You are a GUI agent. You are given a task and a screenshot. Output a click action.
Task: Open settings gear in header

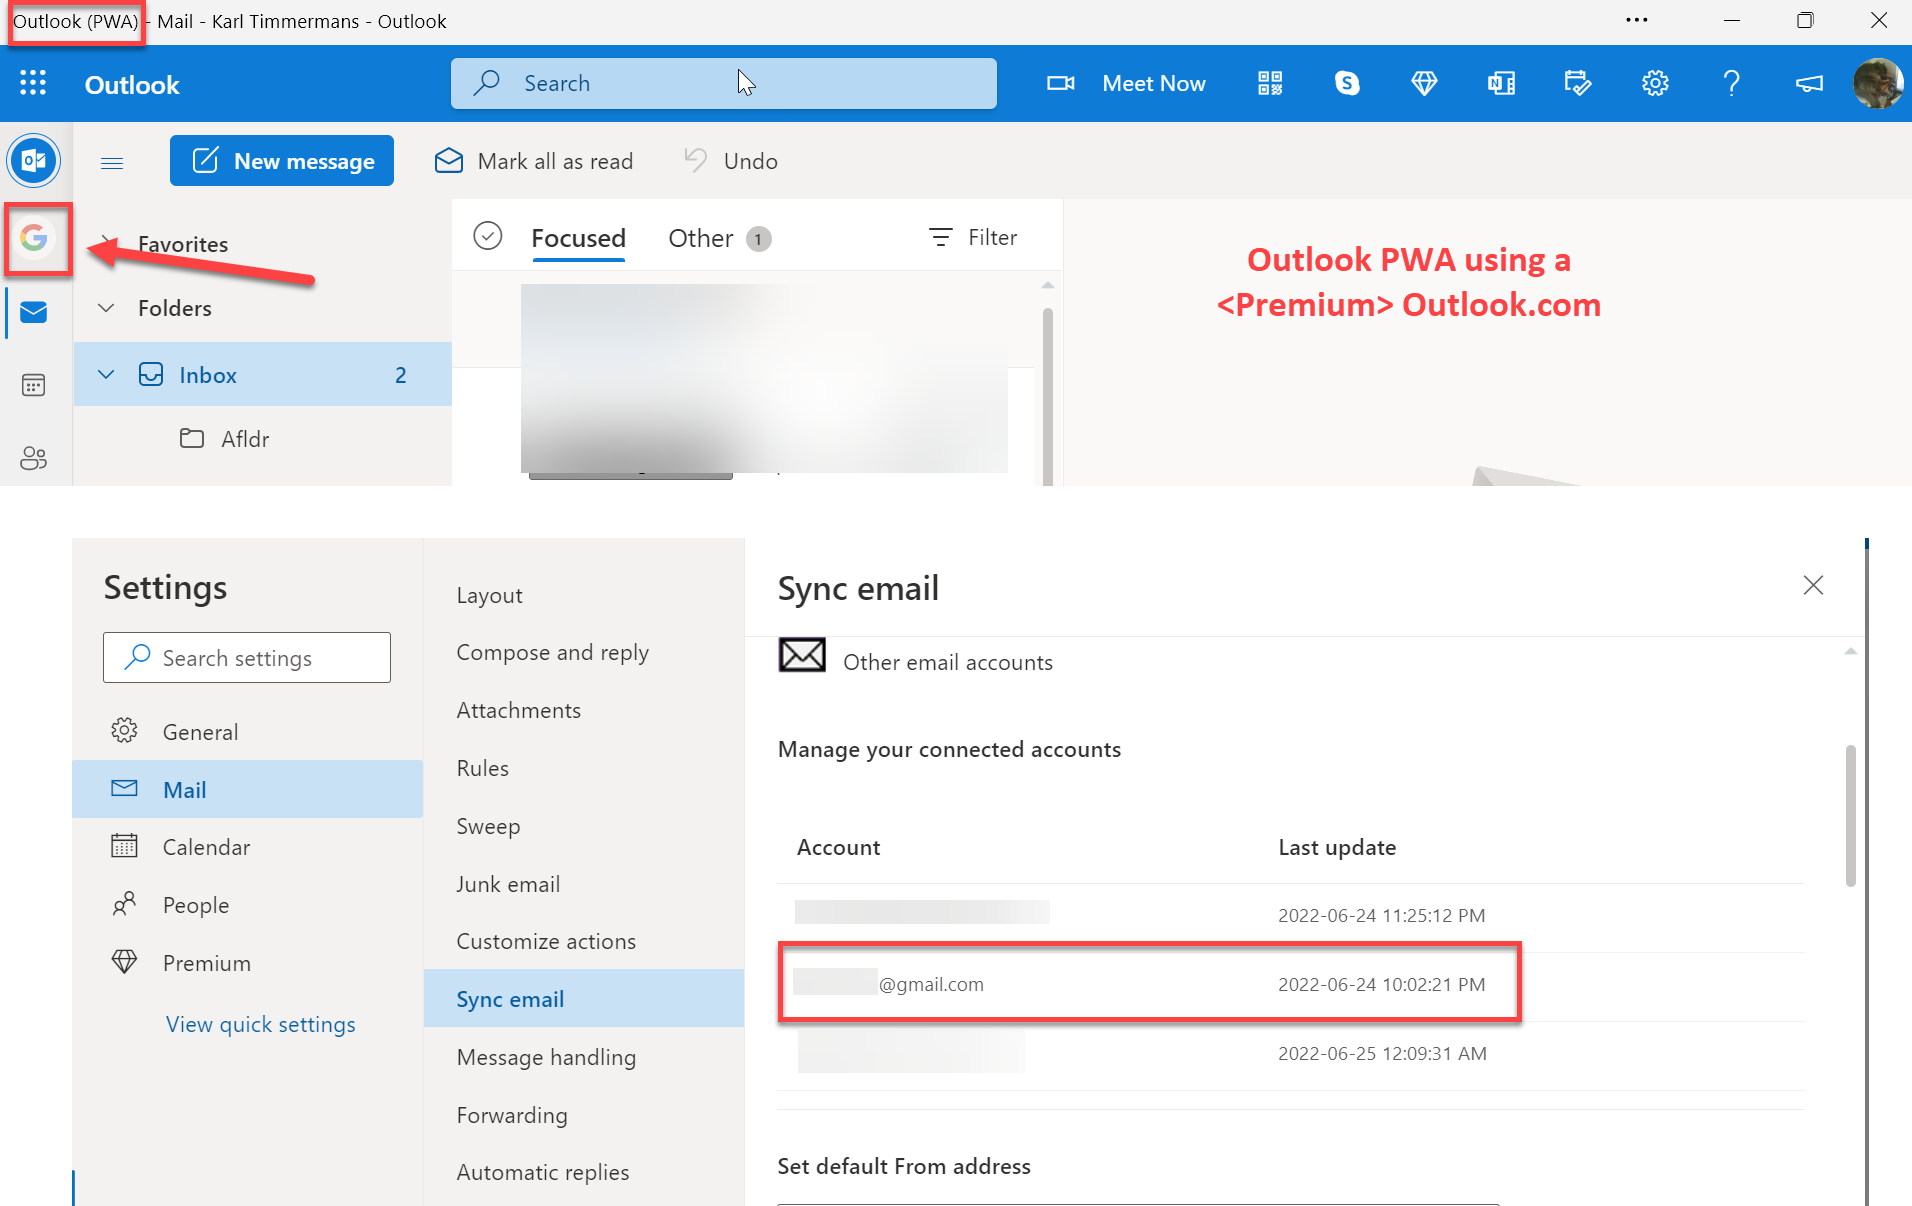(x=1655, y=83)
